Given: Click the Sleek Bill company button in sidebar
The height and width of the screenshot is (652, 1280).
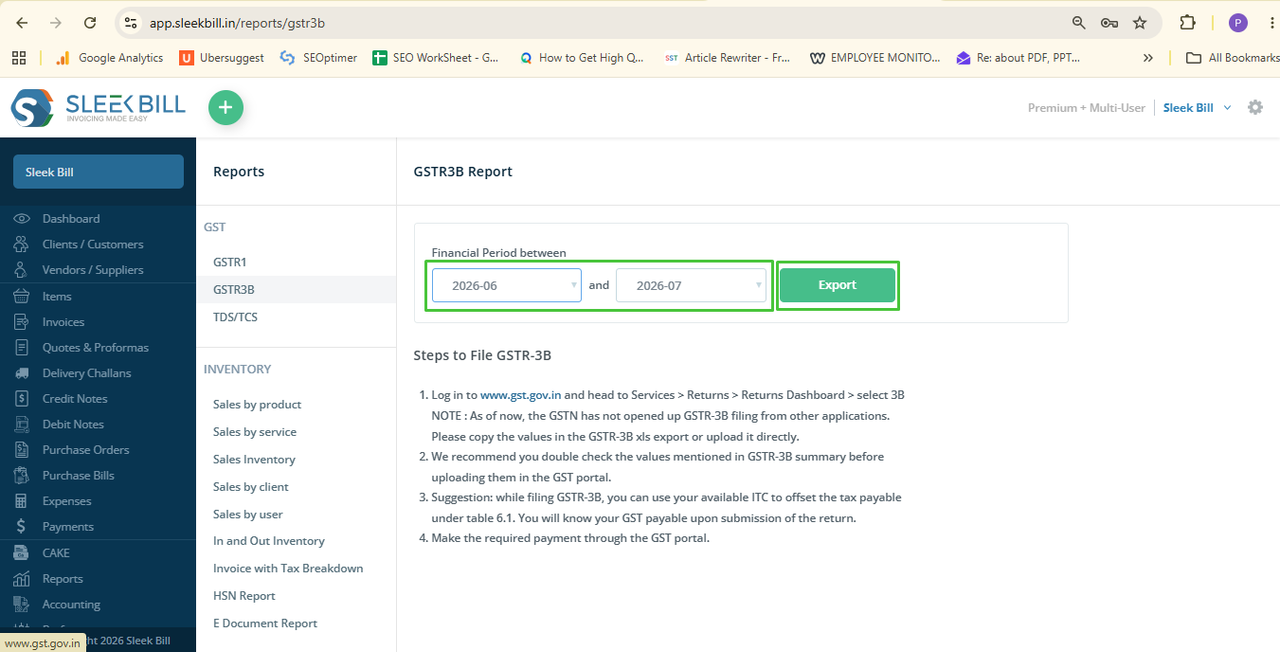Looking at the screenshot, I should (98, 172).
